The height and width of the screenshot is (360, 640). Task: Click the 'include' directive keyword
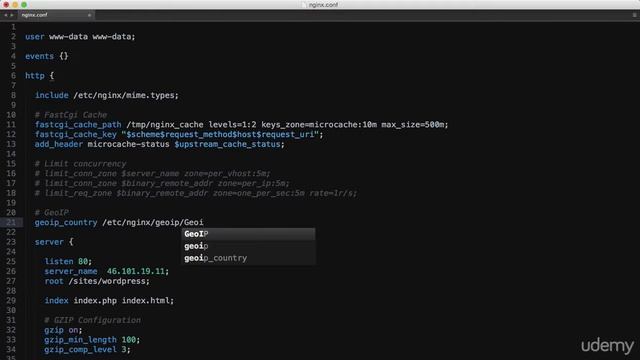[x=52, y=95]
